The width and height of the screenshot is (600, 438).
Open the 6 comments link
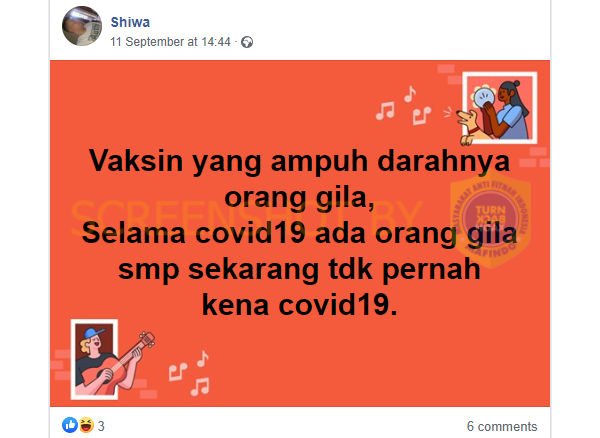pyautogui.click(x=502, y=426)
